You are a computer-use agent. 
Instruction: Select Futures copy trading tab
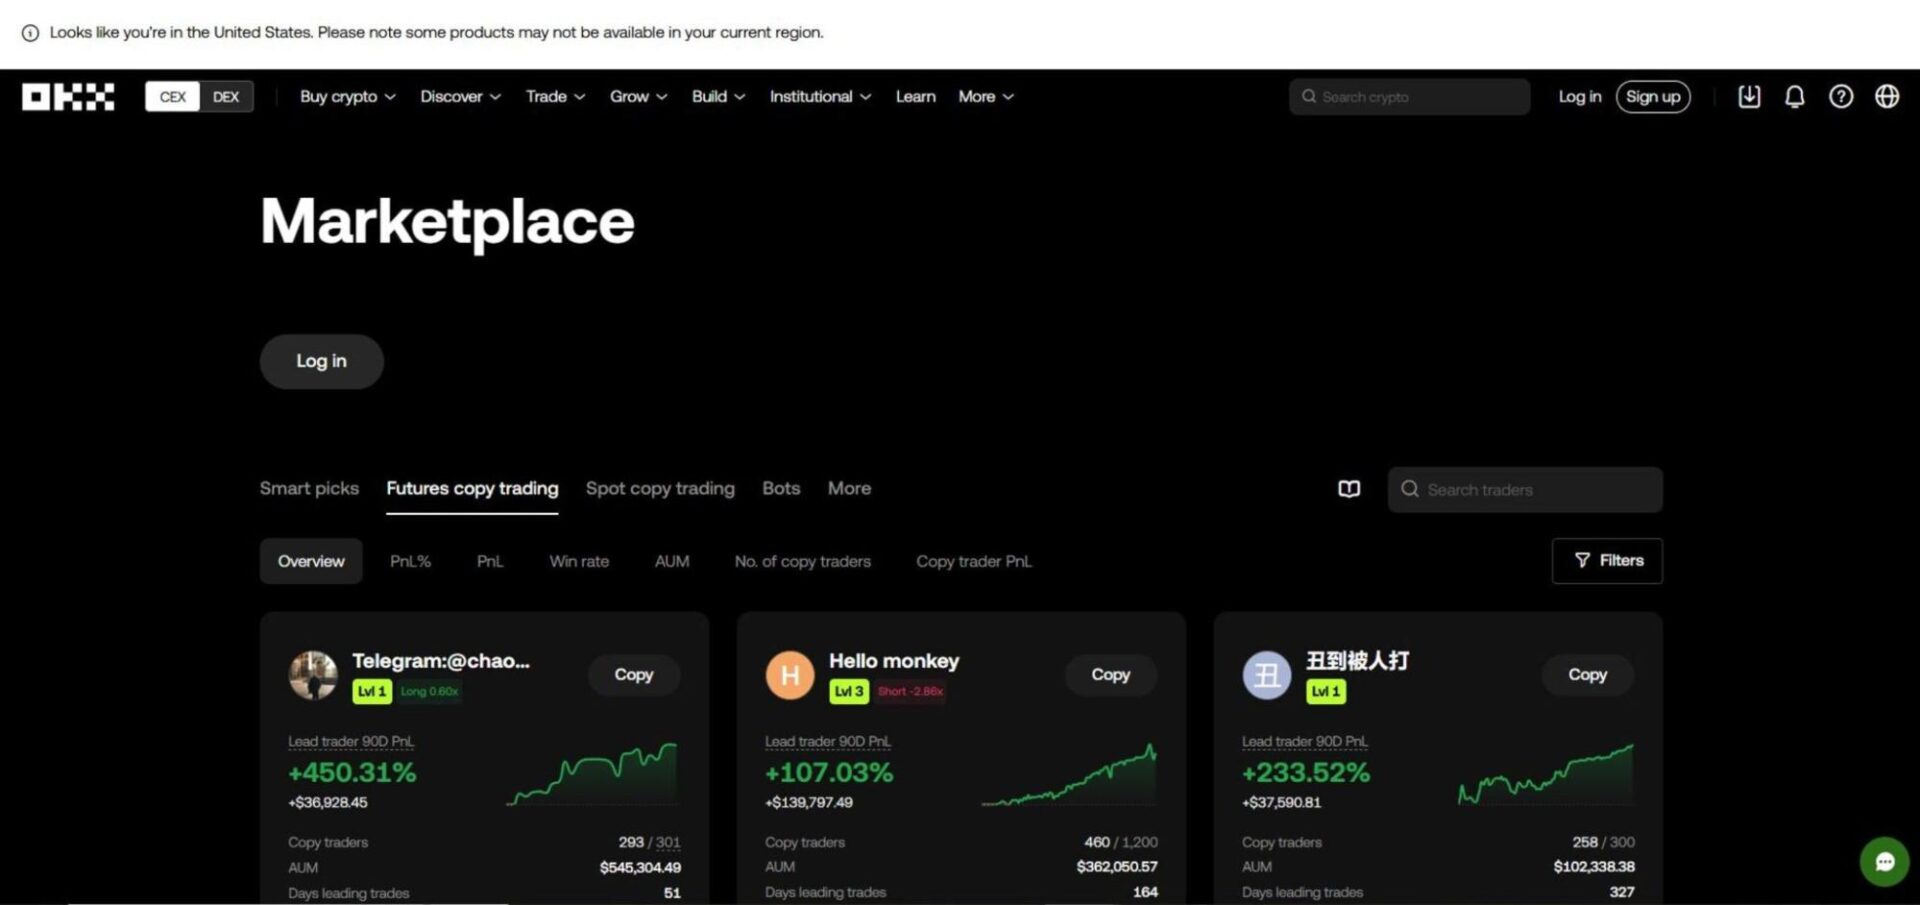click(x=472, y=488)
